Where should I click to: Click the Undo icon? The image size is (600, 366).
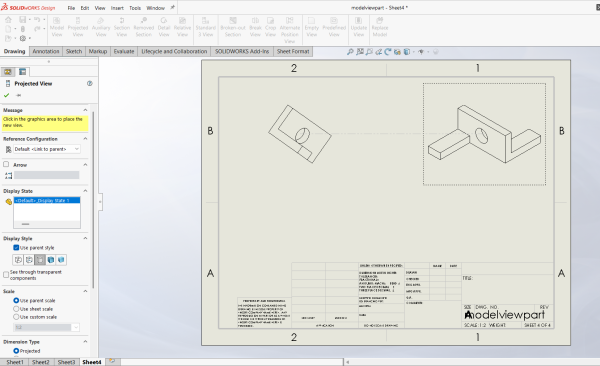[37, 20]
